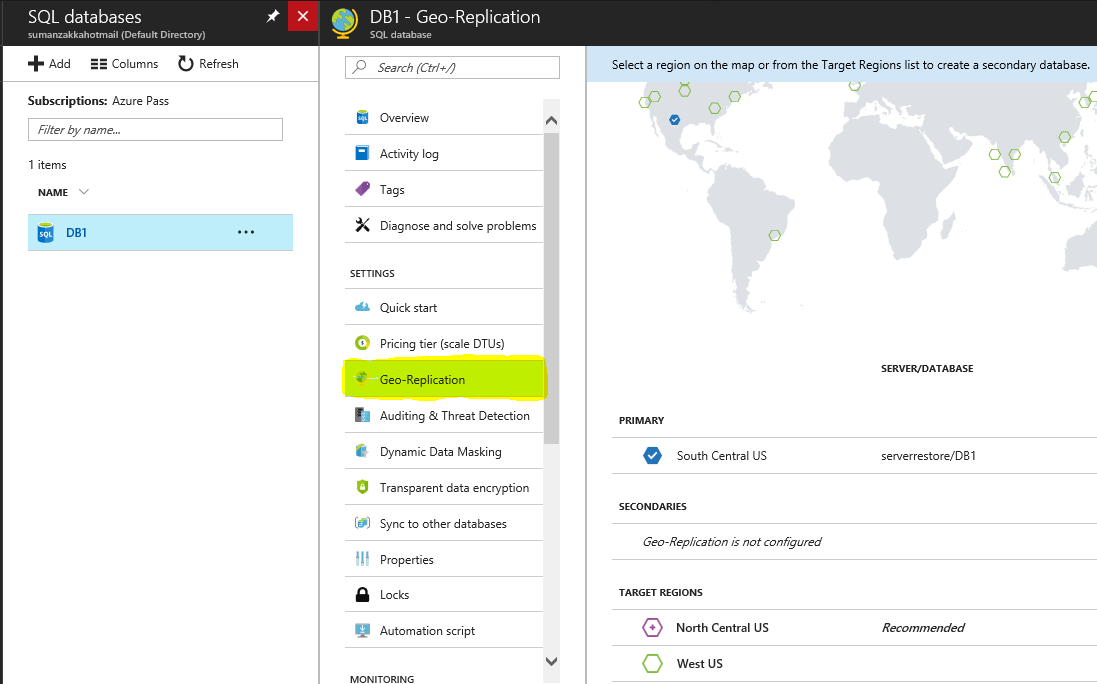This screenshot has height=684, width=1097.
Task: Click the settings menu scrollbar thumb
Action: [551, 288]
